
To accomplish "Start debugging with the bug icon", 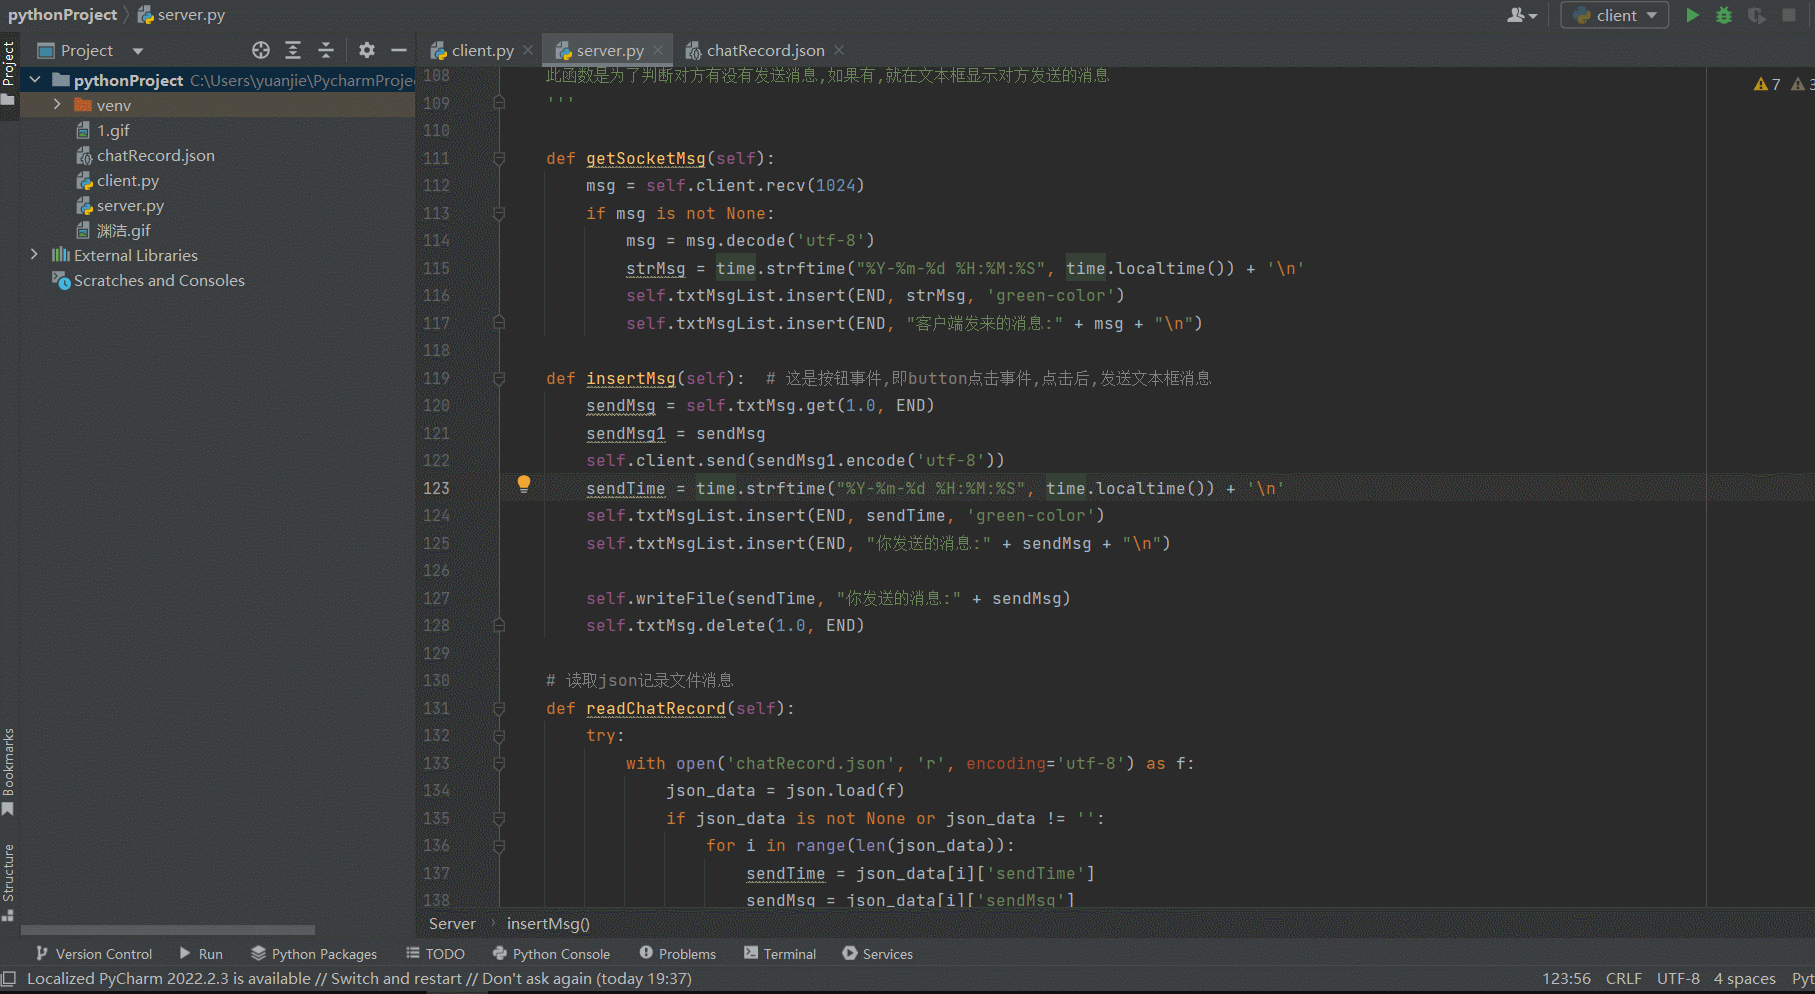I will pos(1724,15).
